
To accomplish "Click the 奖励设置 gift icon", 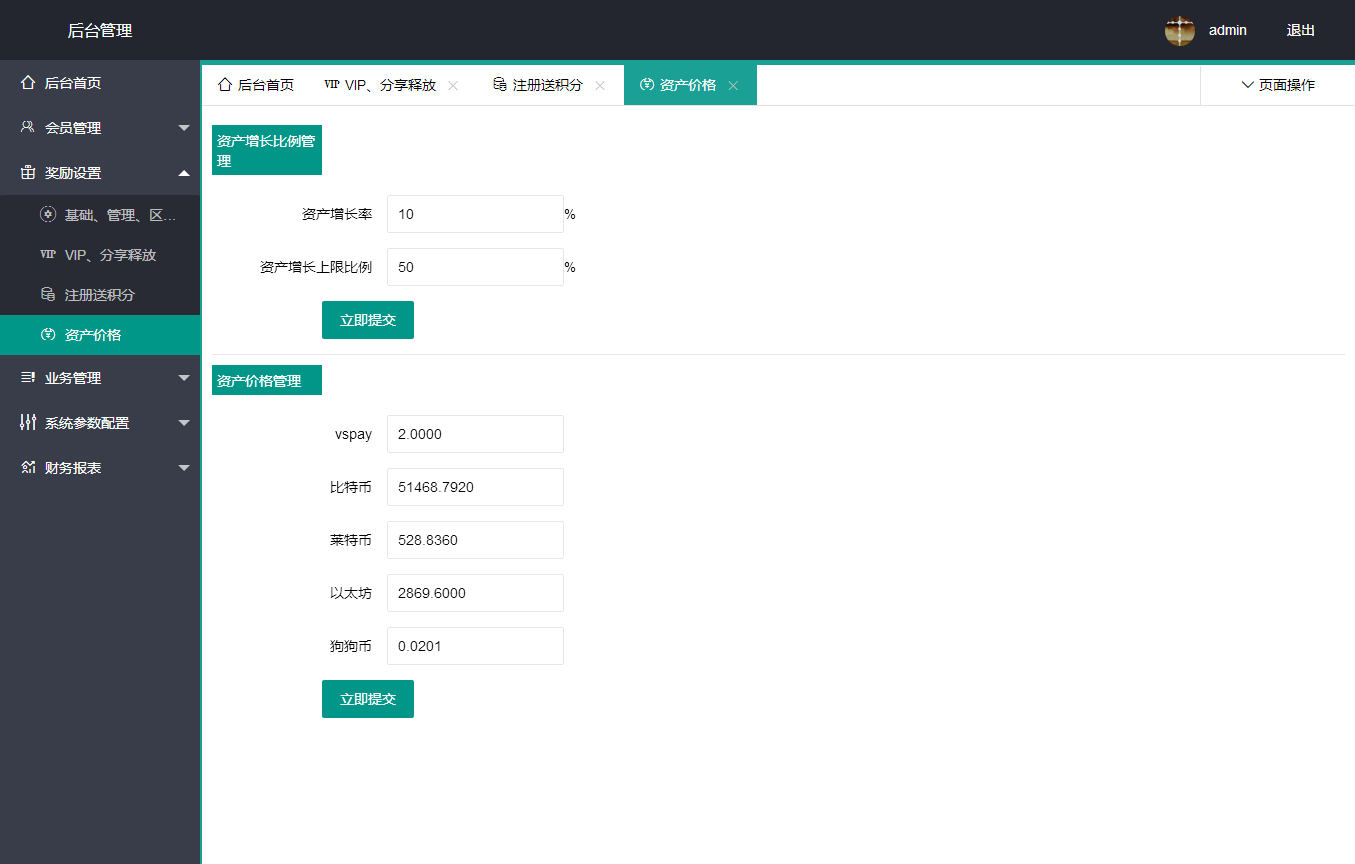I will pyautogui.click(x=28, y=173).
